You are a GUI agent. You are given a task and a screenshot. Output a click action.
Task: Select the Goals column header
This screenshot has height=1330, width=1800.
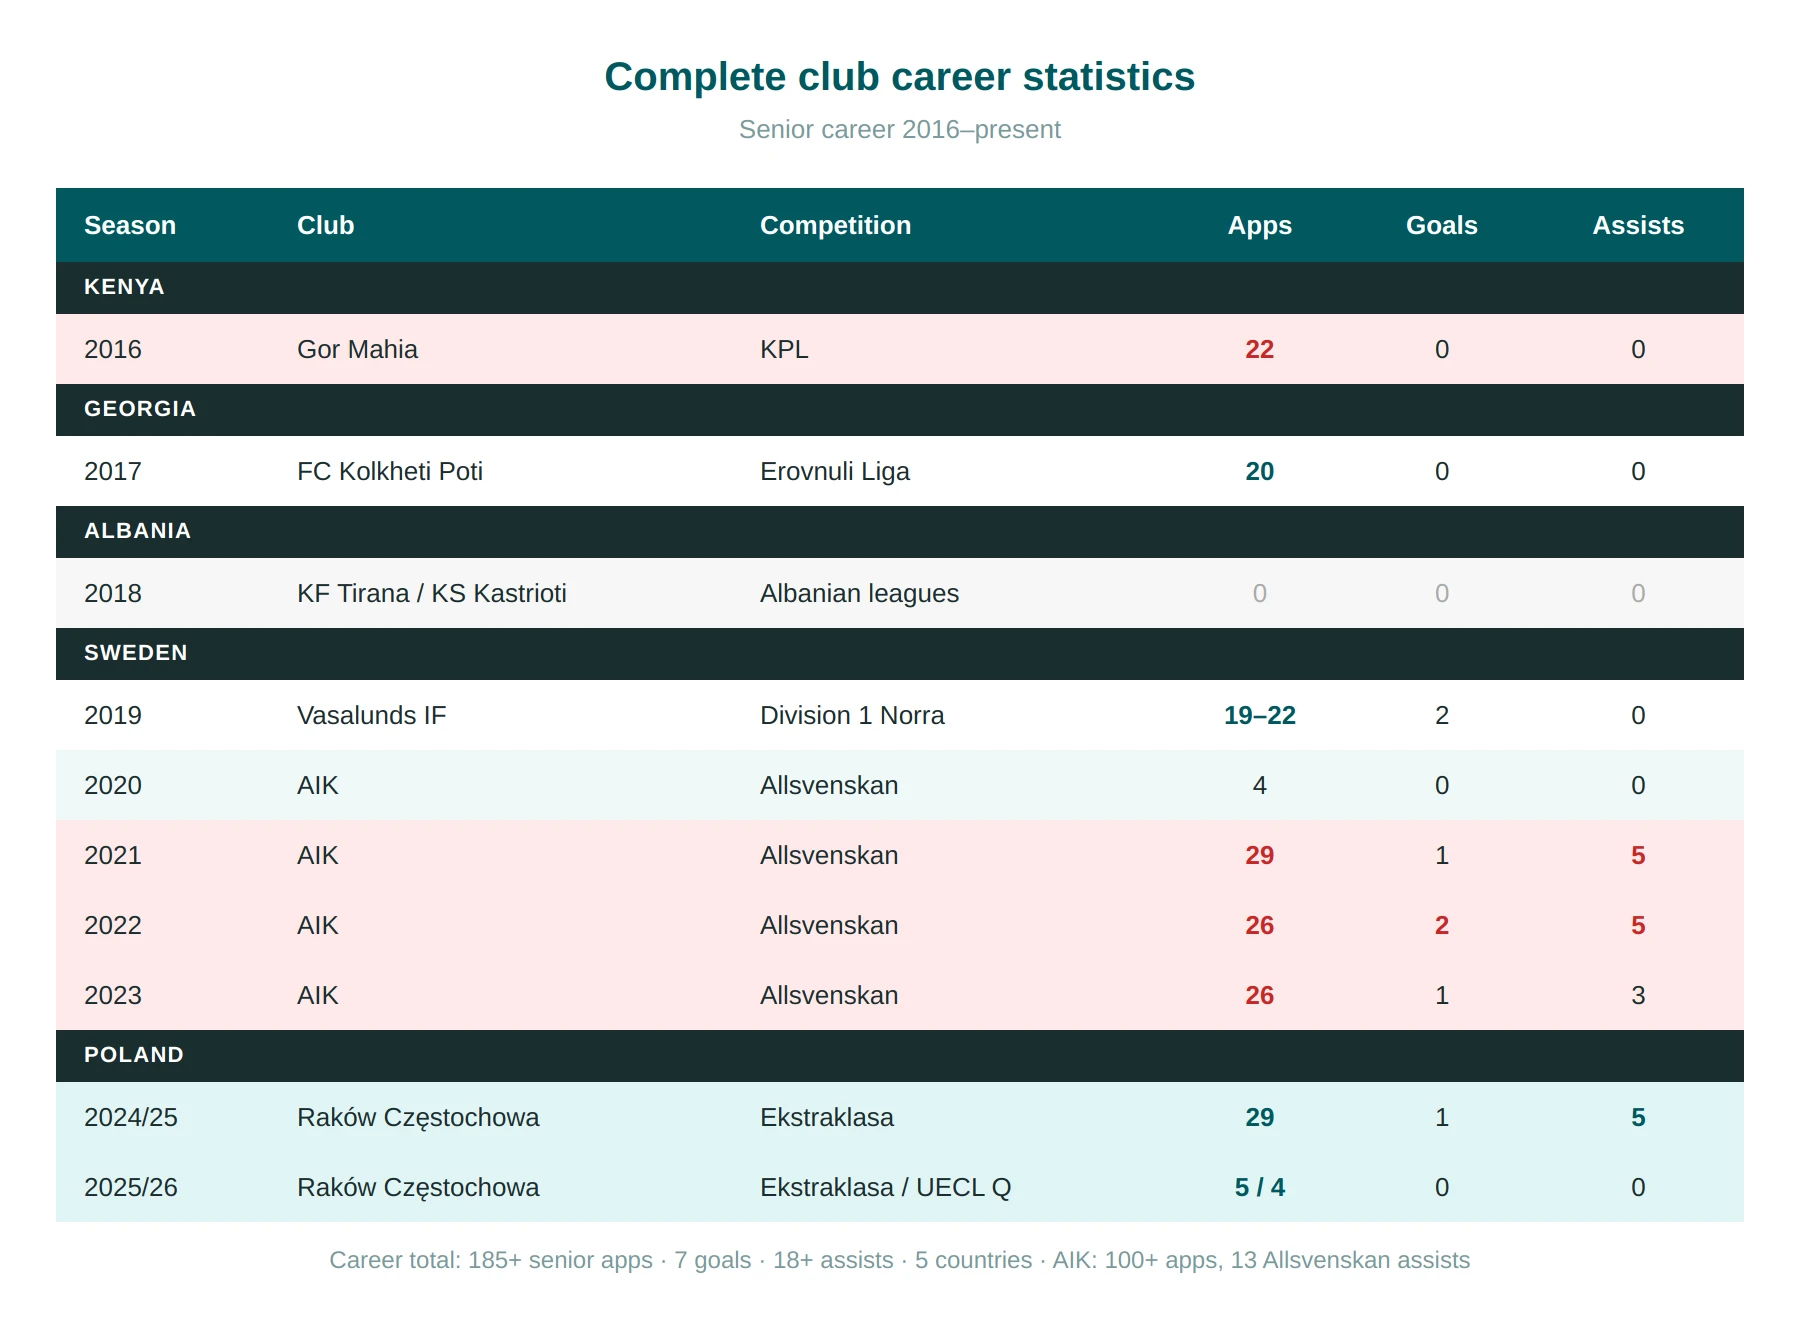(1441, 226)
